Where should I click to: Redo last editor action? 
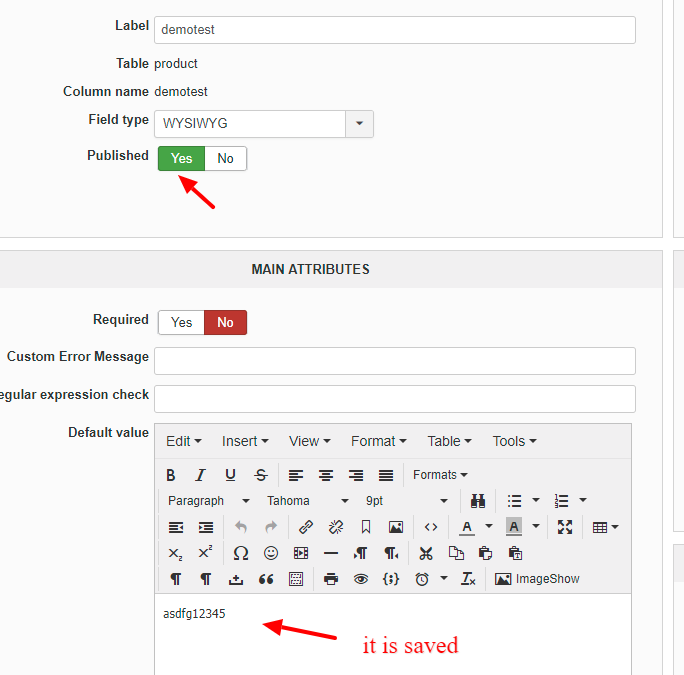(271, 527)
